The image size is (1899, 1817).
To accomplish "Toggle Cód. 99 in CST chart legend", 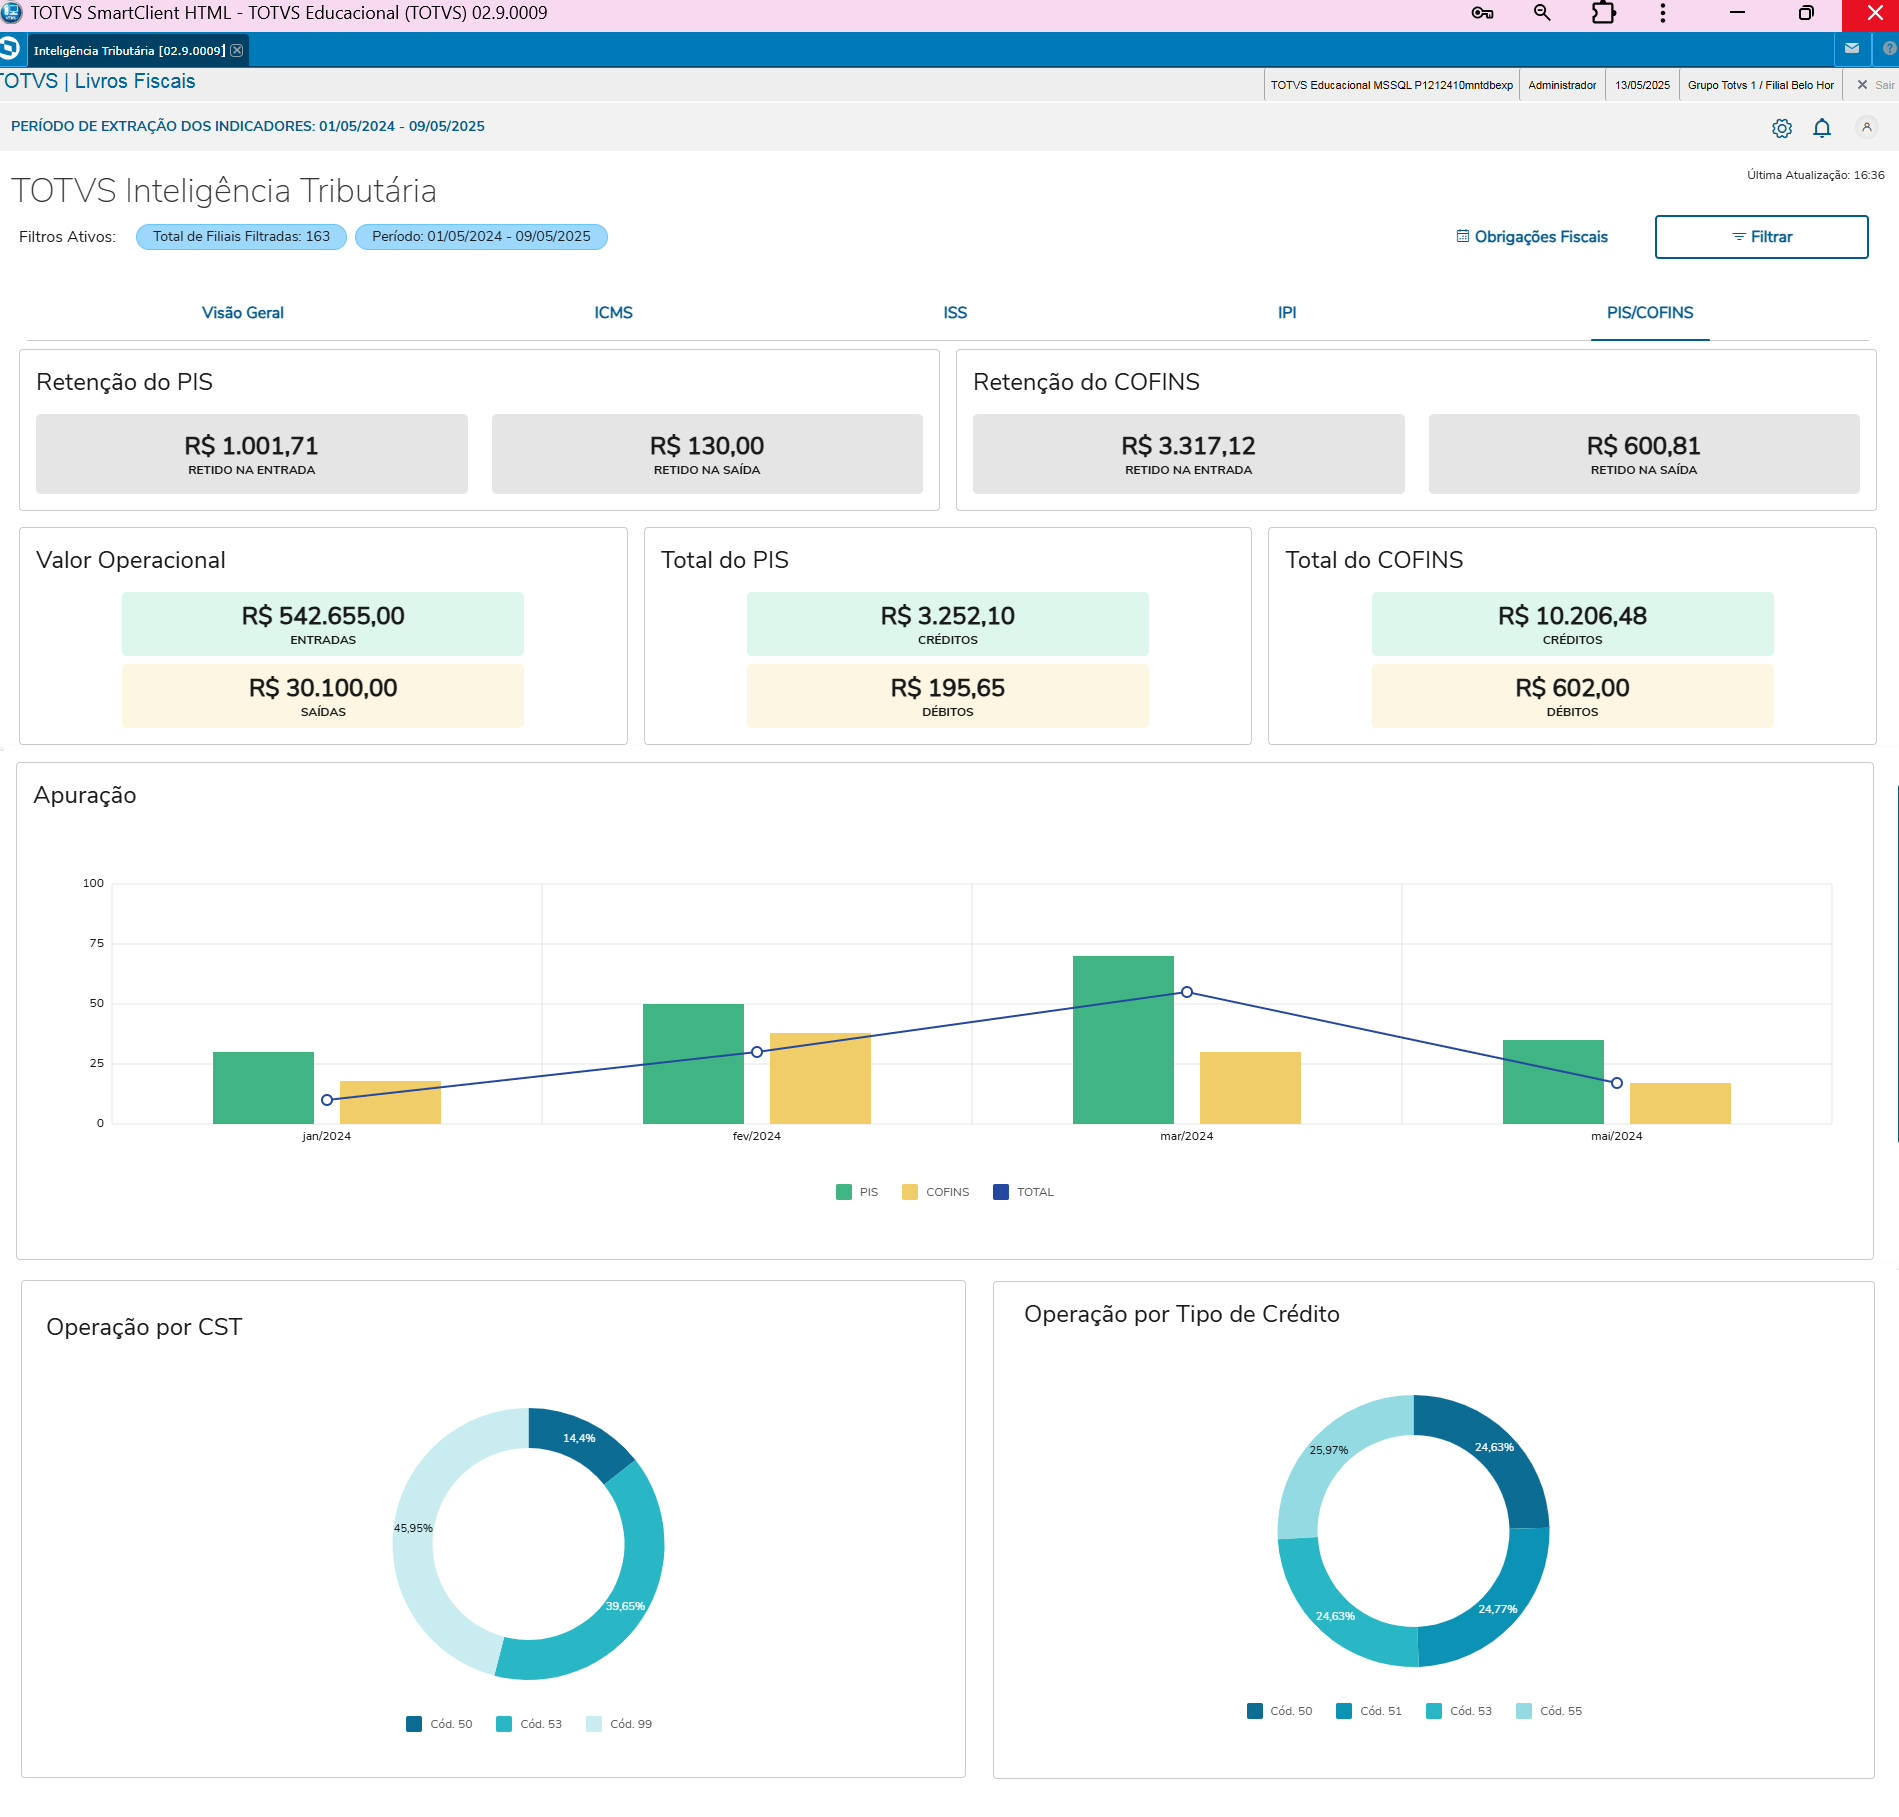I will [x=619, y=1724].
